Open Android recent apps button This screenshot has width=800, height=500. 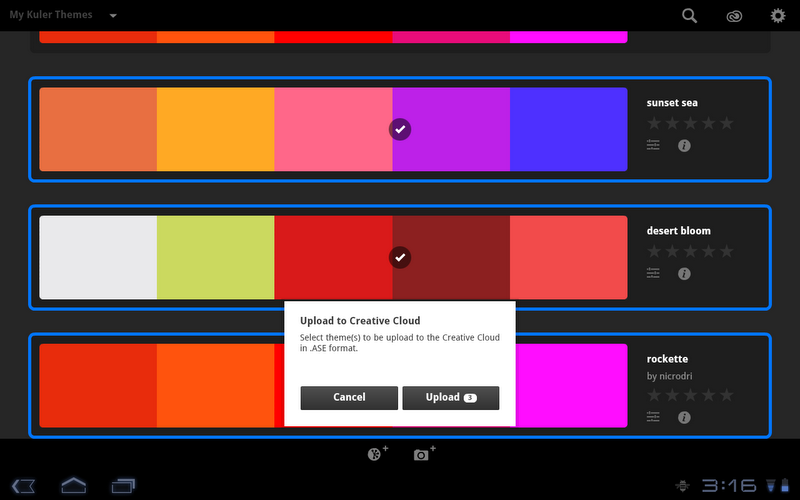[123, 485]
